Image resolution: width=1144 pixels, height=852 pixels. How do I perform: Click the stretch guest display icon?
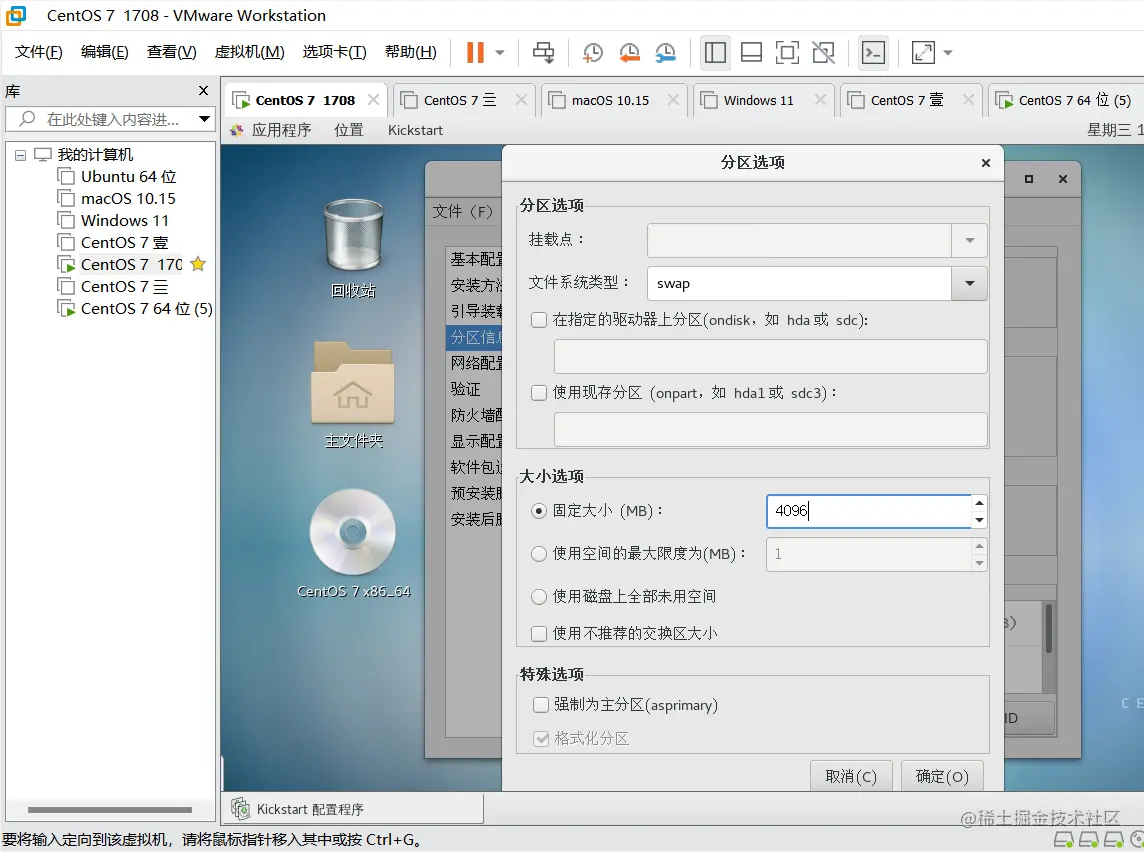[923, 53]
